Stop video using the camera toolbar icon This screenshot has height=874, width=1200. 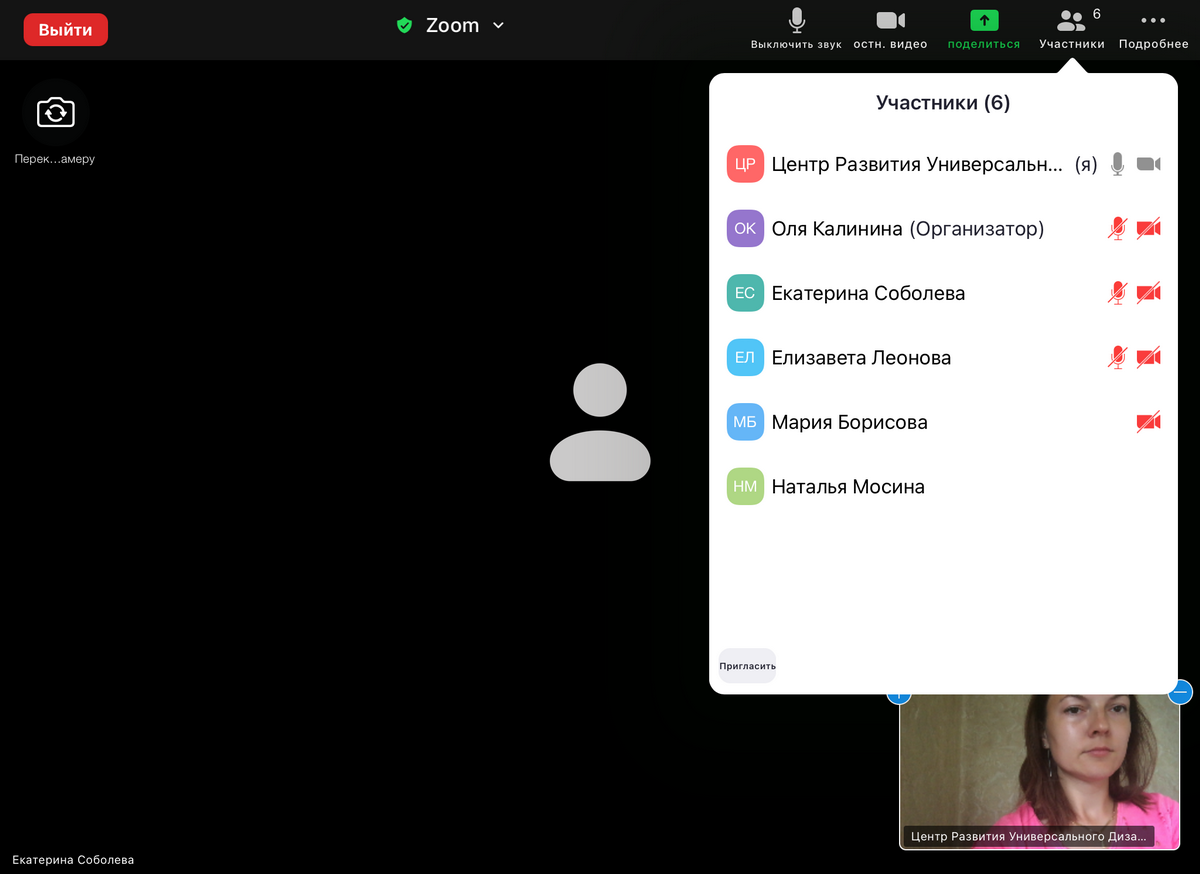(890, 21)
